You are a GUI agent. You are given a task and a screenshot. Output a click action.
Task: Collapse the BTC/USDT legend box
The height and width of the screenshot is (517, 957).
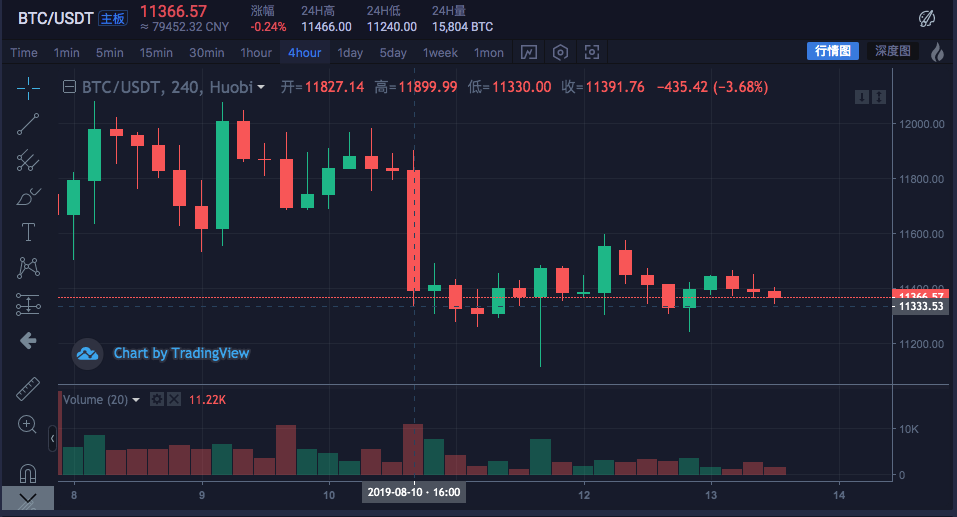pos(69,87)
